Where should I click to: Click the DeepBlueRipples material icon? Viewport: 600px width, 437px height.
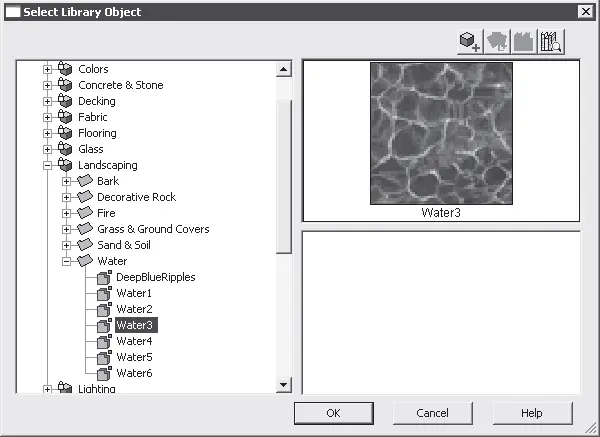tap(104, 277)
